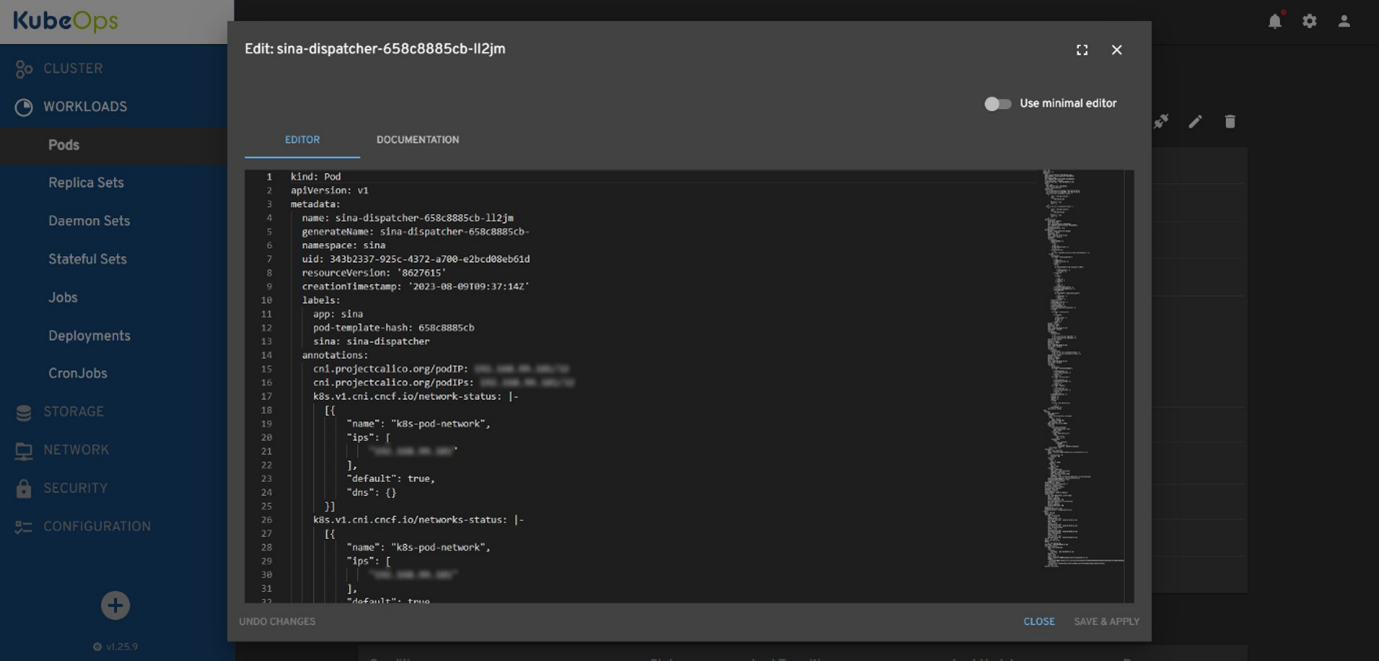1379x661 pixels.
Task: Click the round plus create button
Action: (115, 605)
